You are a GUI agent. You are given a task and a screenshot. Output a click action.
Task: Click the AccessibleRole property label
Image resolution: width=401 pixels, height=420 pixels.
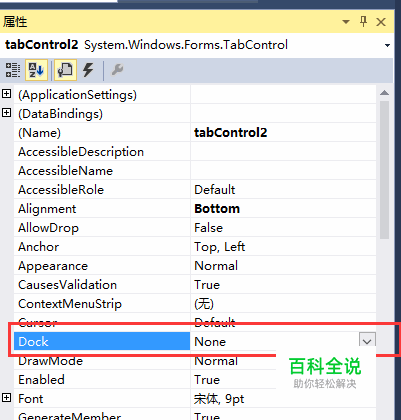click(61, 190)
